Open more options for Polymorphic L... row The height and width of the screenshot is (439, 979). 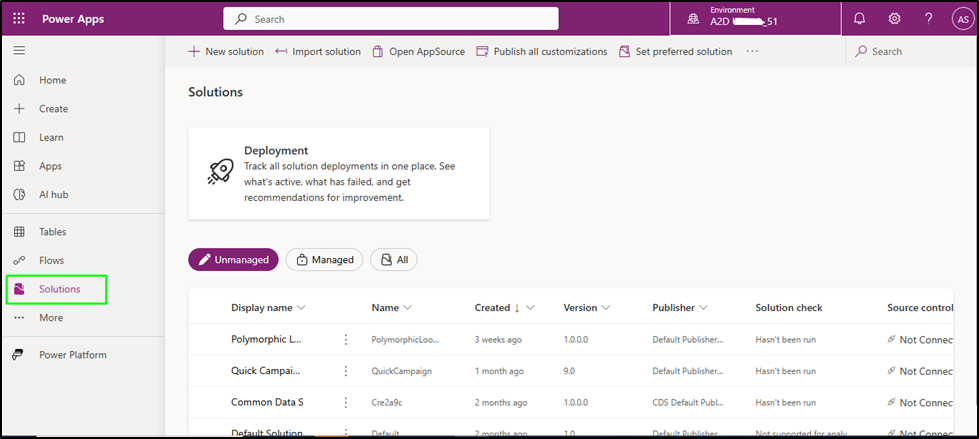point(346,340)
